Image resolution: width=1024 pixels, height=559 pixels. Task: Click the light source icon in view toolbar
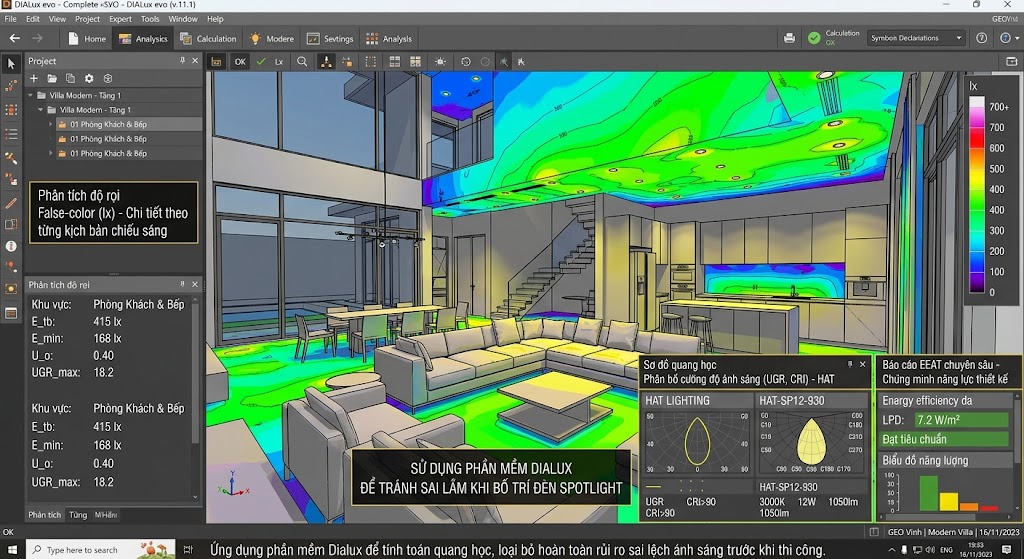pyautogui.click(x=440, y=61)
